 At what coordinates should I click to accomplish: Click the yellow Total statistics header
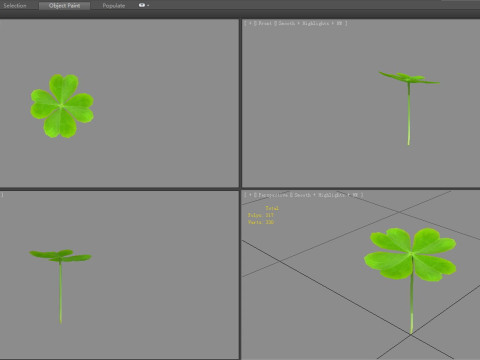click(272, 208)
